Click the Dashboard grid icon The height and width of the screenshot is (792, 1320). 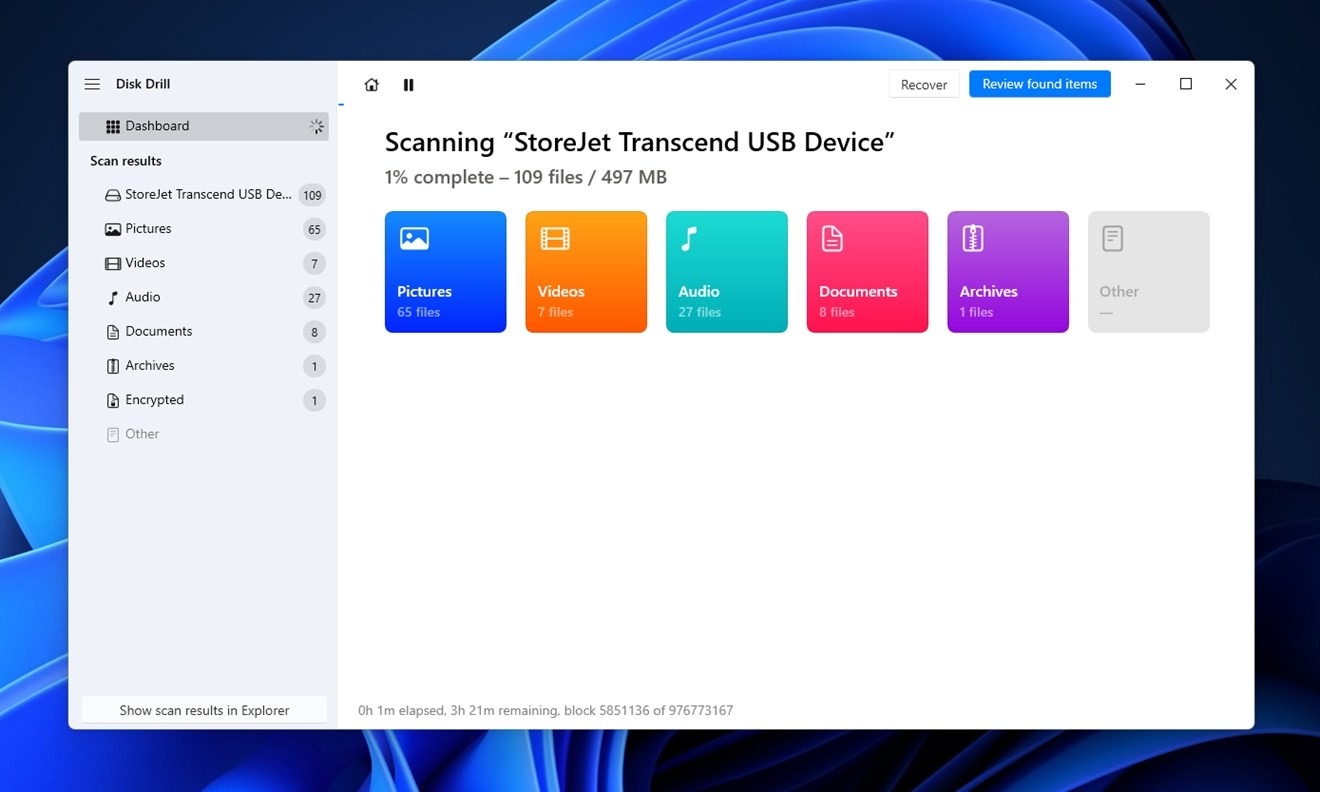[113, 126]
